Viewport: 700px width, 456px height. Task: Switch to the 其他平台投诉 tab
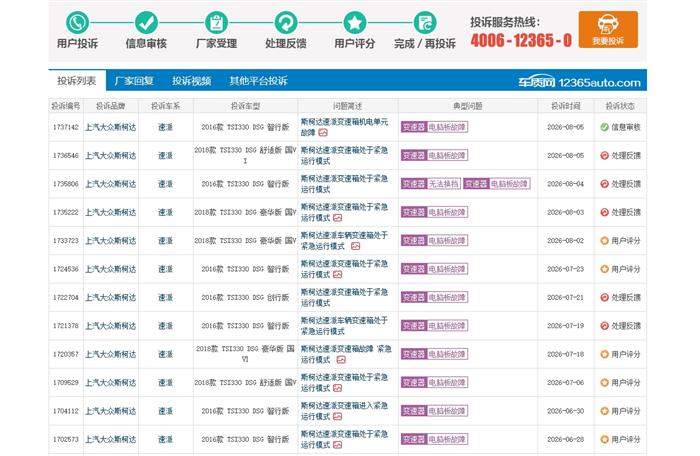click(258, 81)
